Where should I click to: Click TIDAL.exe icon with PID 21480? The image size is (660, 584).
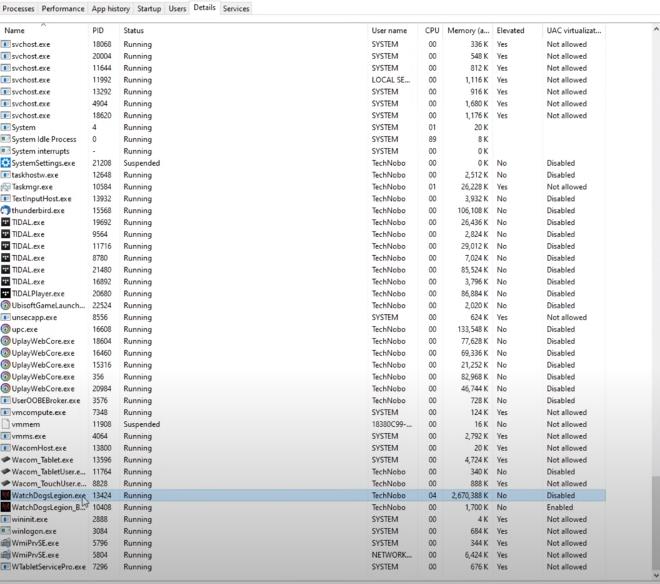(5, 270)
